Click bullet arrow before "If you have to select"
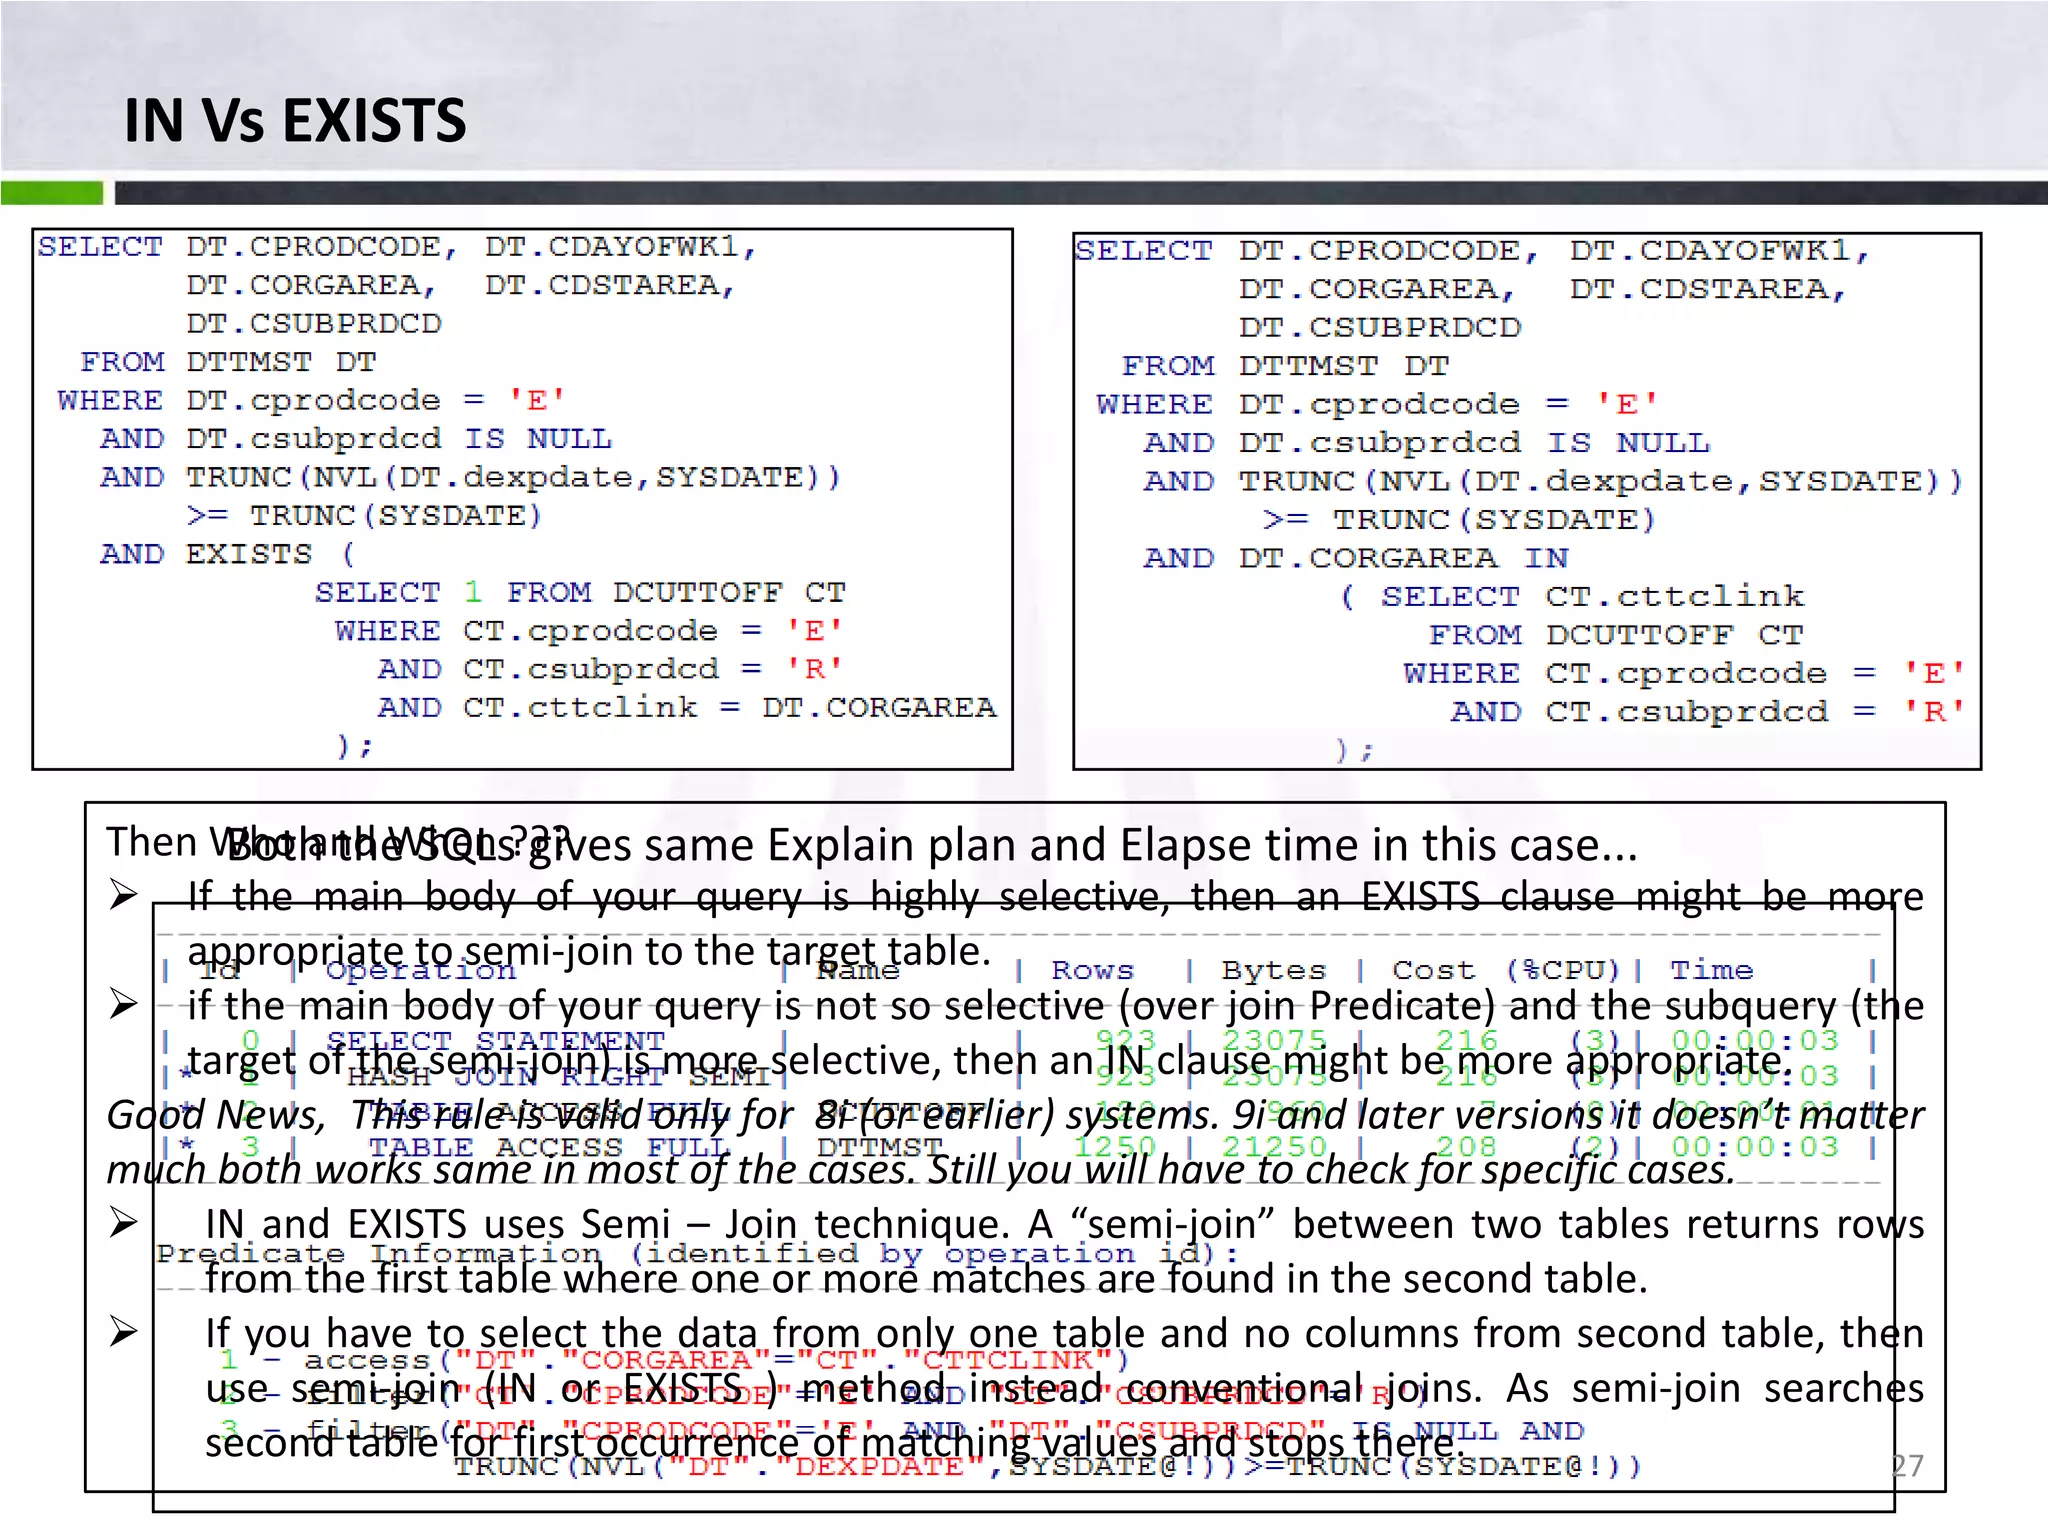This screenshot has height=1536, width=2048. click(124, 1331)
